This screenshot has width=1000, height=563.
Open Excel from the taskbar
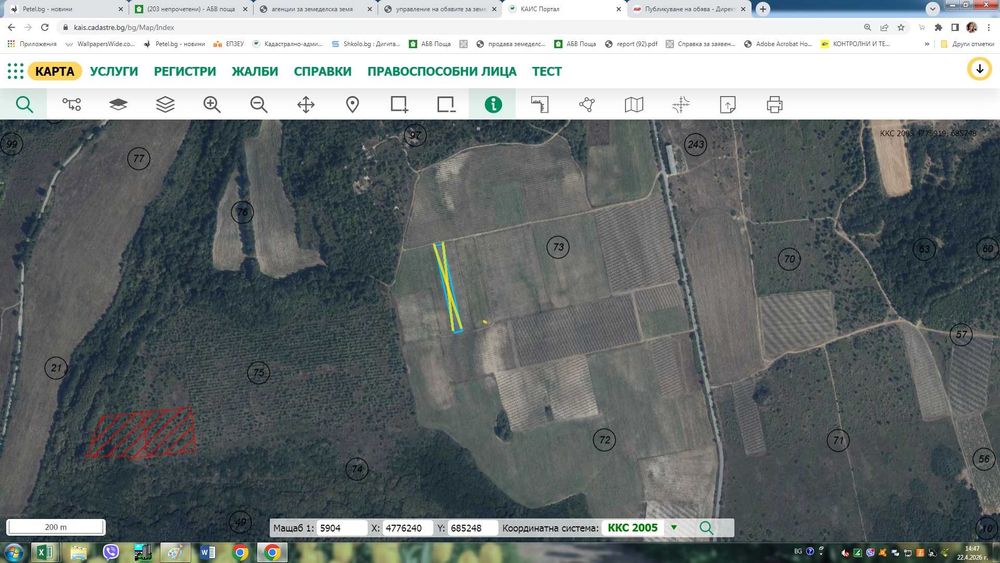44,552
